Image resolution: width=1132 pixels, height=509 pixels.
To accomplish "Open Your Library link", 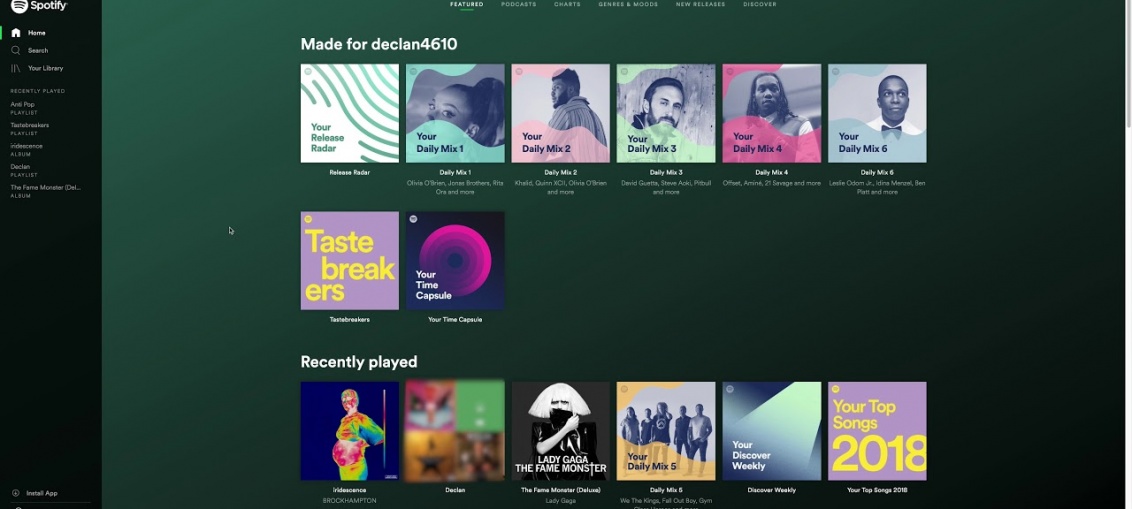I will tap(45, 68).
